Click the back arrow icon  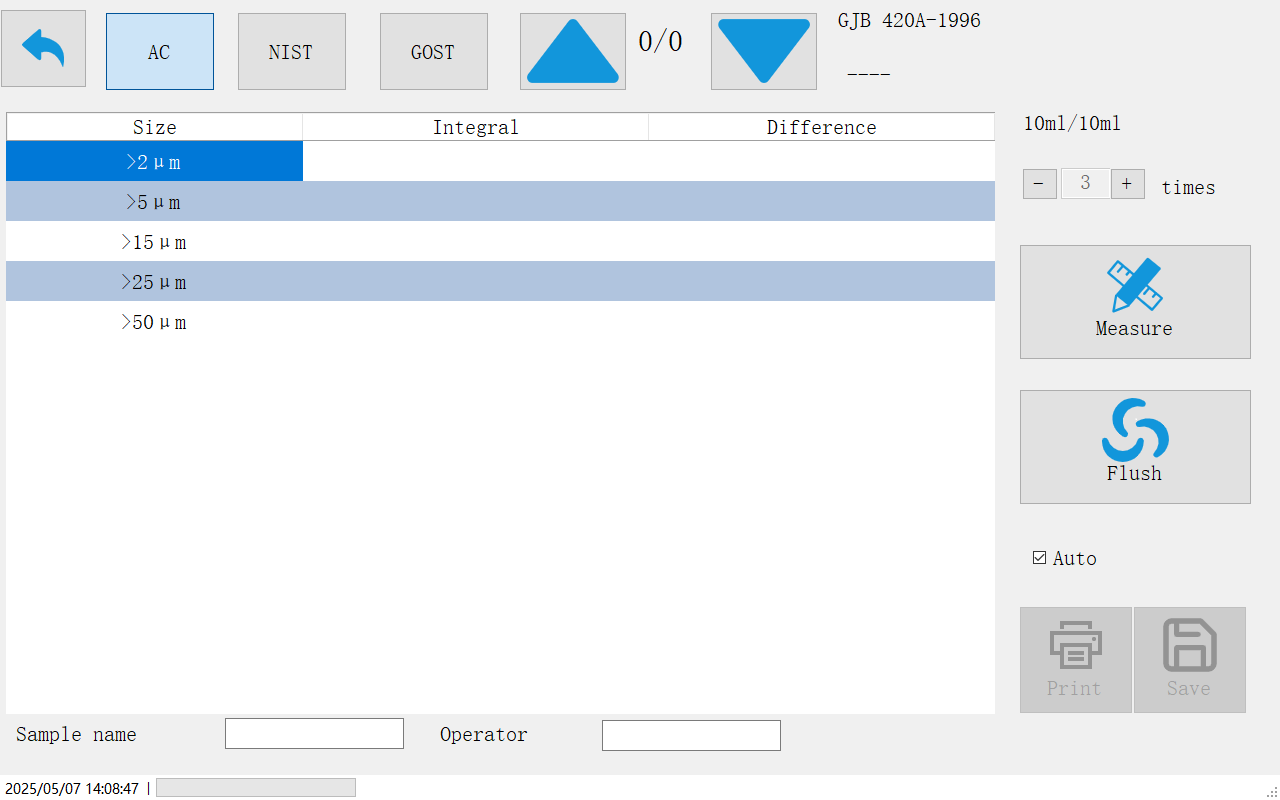[43, 49]
